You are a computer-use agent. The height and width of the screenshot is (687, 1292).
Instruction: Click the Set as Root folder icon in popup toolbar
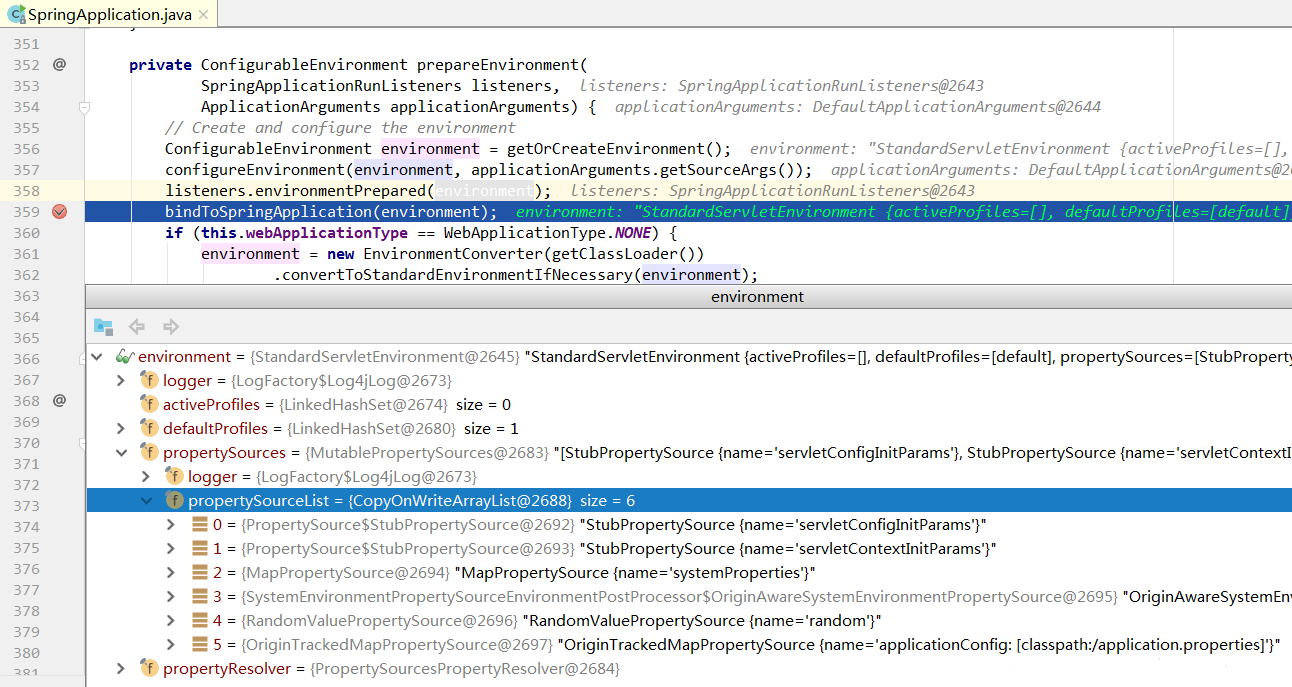(102, 326)
